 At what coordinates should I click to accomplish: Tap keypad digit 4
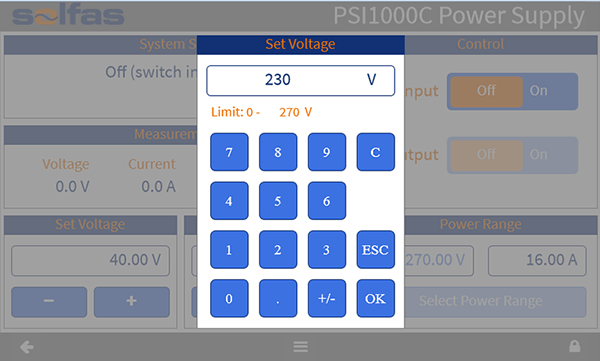coord(229,201)
